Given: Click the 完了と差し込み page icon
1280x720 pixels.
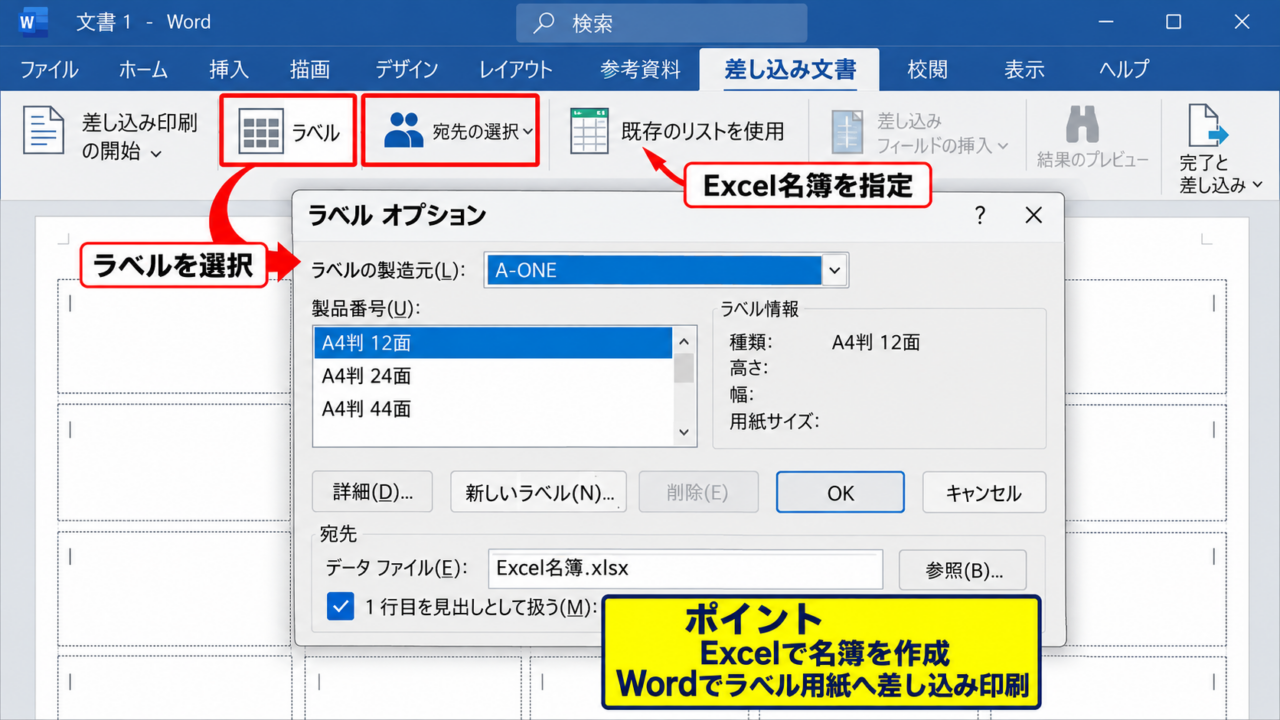Looking at the screenshot, I should 1208,126.
